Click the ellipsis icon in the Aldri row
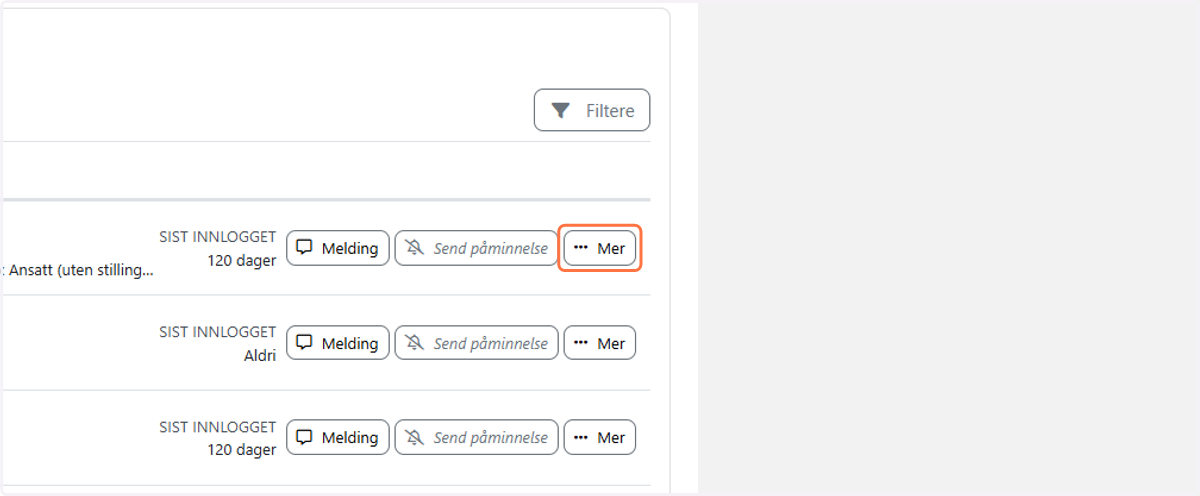Viewport: 1200px width, 496px height. click(581, 342)
